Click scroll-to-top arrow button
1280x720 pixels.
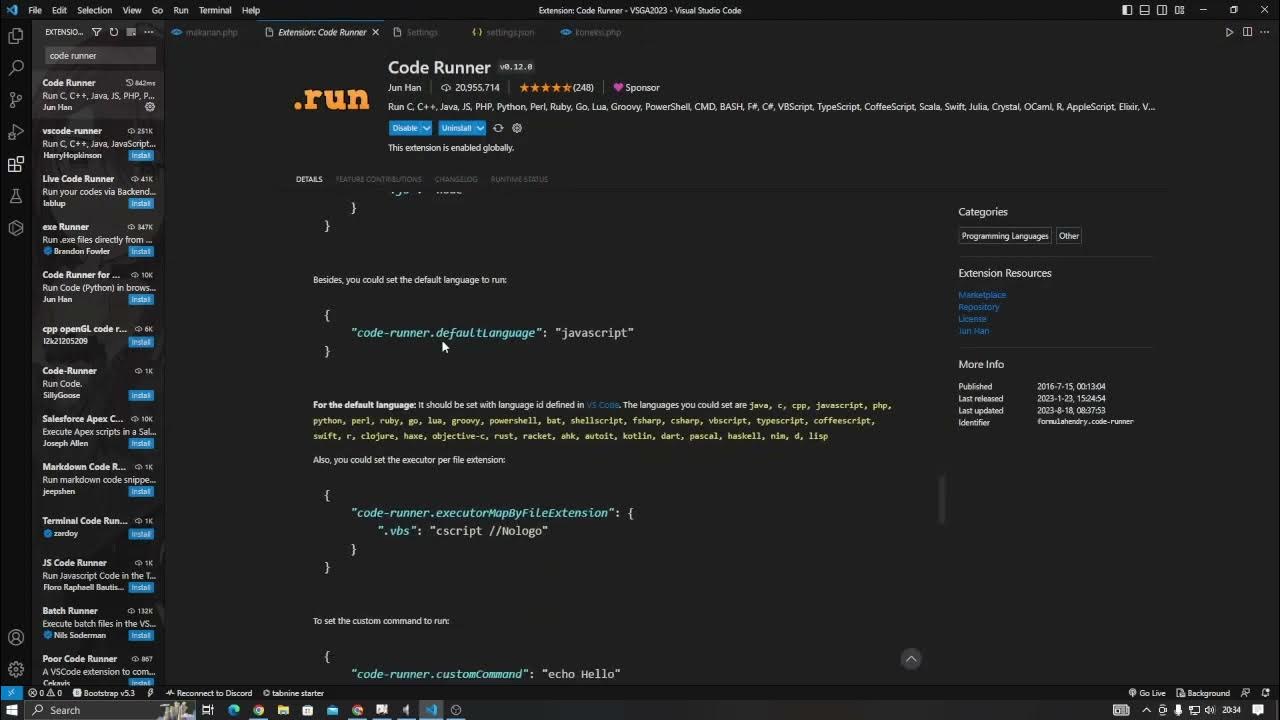point(911,658)
